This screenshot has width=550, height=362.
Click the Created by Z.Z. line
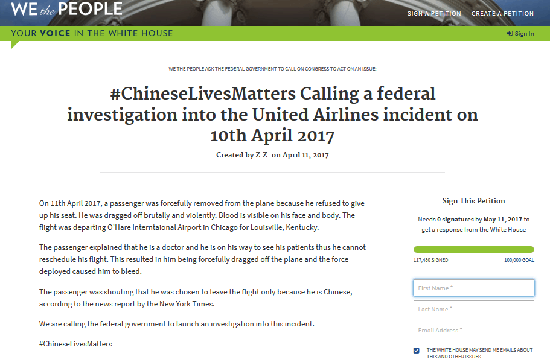click(x=272, y=155)
